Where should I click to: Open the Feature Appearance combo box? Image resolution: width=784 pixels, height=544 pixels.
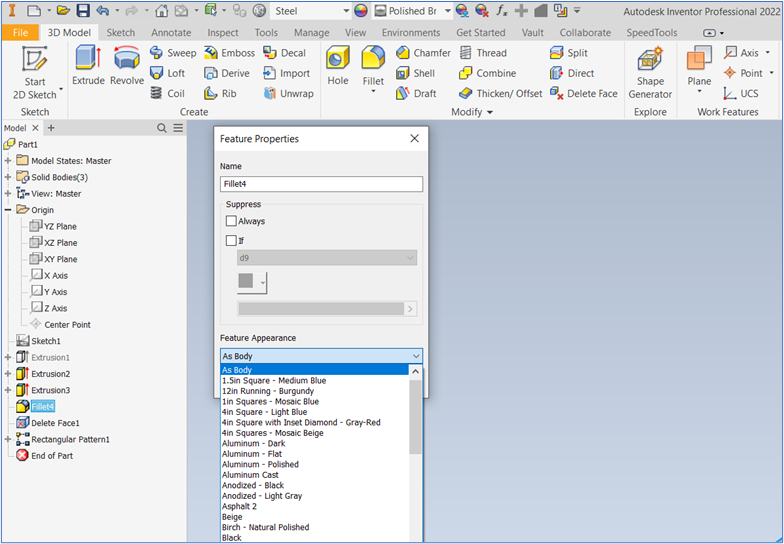(x=321, y=356)
